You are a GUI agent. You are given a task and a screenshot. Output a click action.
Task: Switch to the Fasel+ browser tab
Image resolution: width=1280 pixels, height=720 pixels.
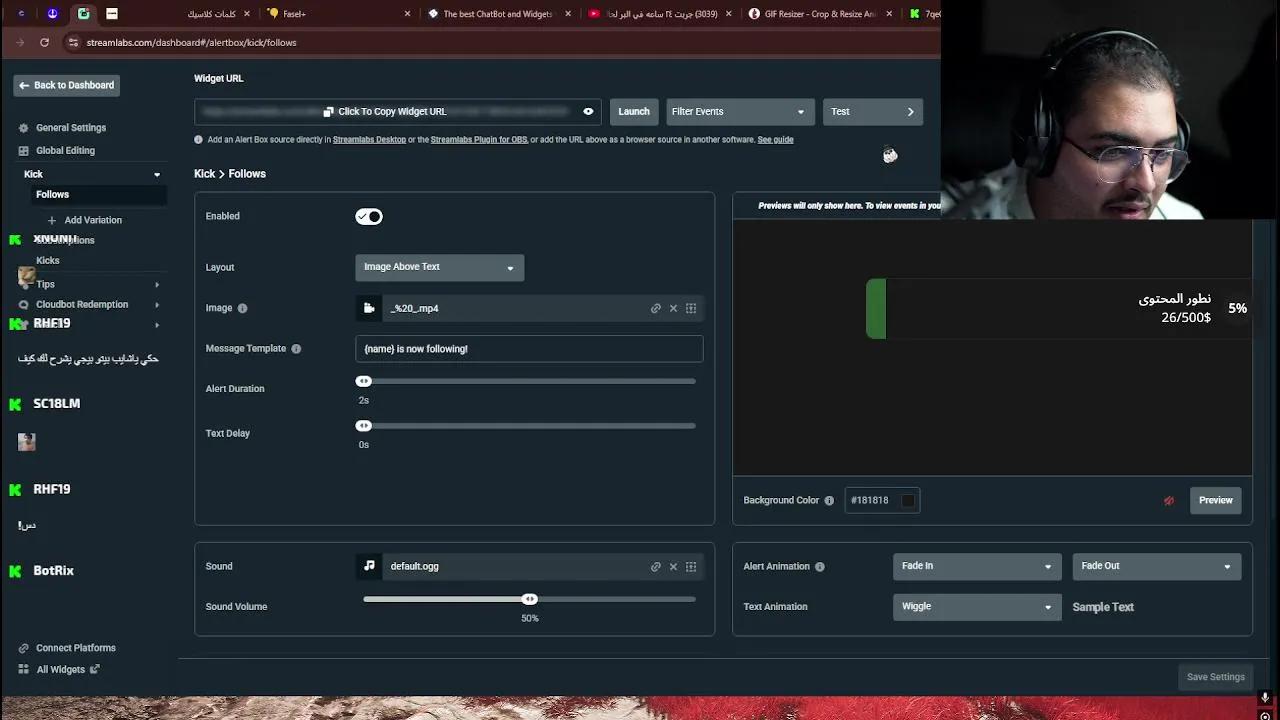340,14
